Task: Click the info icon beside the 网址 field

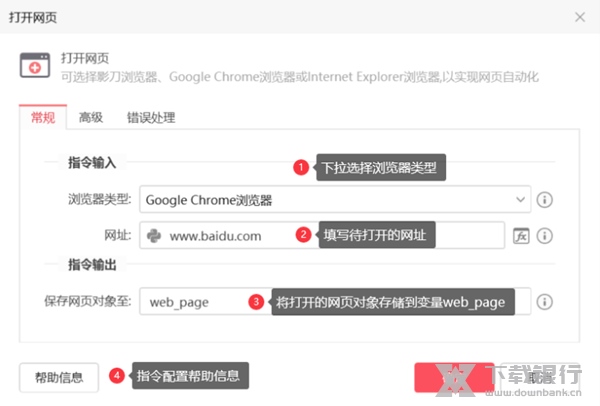Action: [545, 236]
